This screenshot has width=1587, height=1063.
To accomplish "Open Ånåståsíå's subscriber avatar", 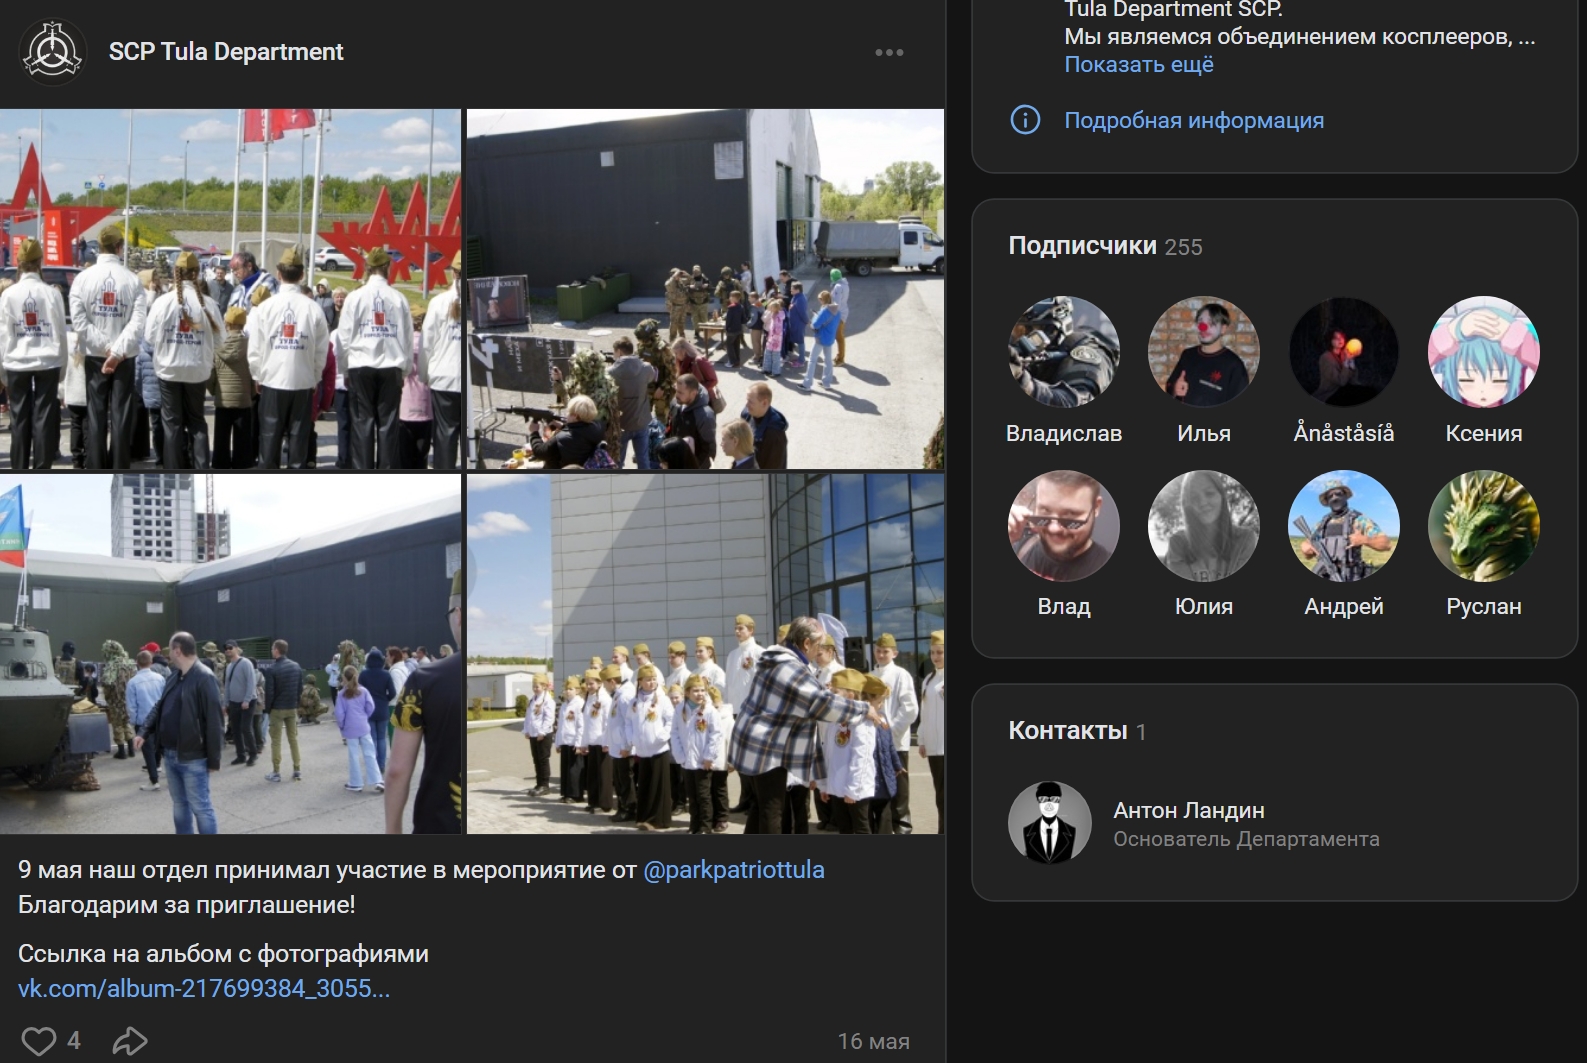I will point(1344,352).
